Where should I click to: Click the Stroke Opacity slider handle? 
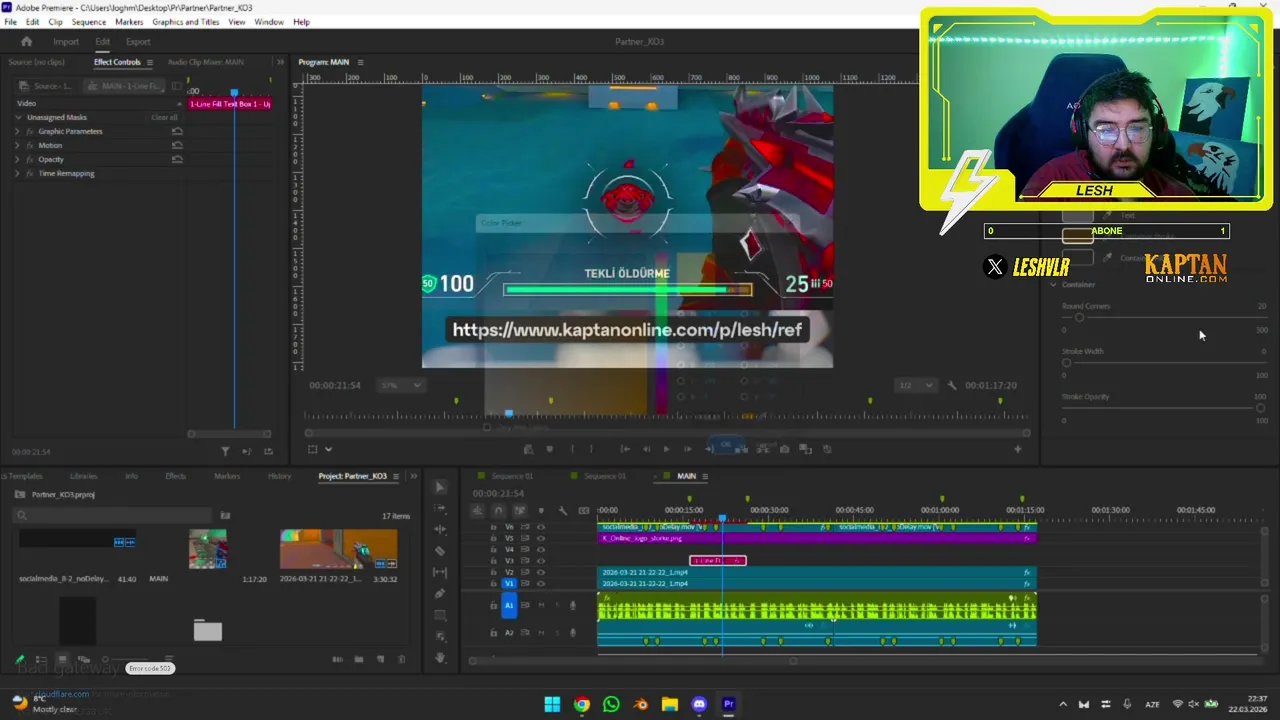[x=1260, y=408]
